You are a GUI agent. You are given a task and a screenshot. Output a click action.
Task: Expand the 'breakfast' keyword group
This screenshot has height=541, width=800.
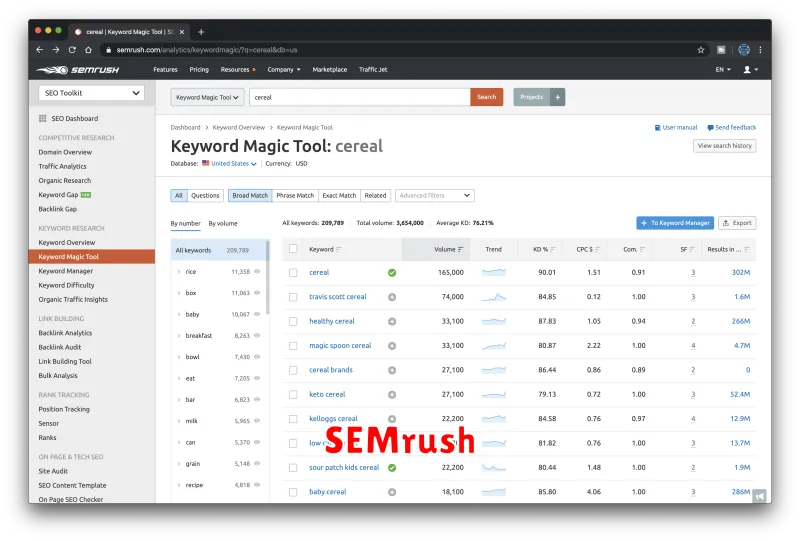[x=178, y=336]
